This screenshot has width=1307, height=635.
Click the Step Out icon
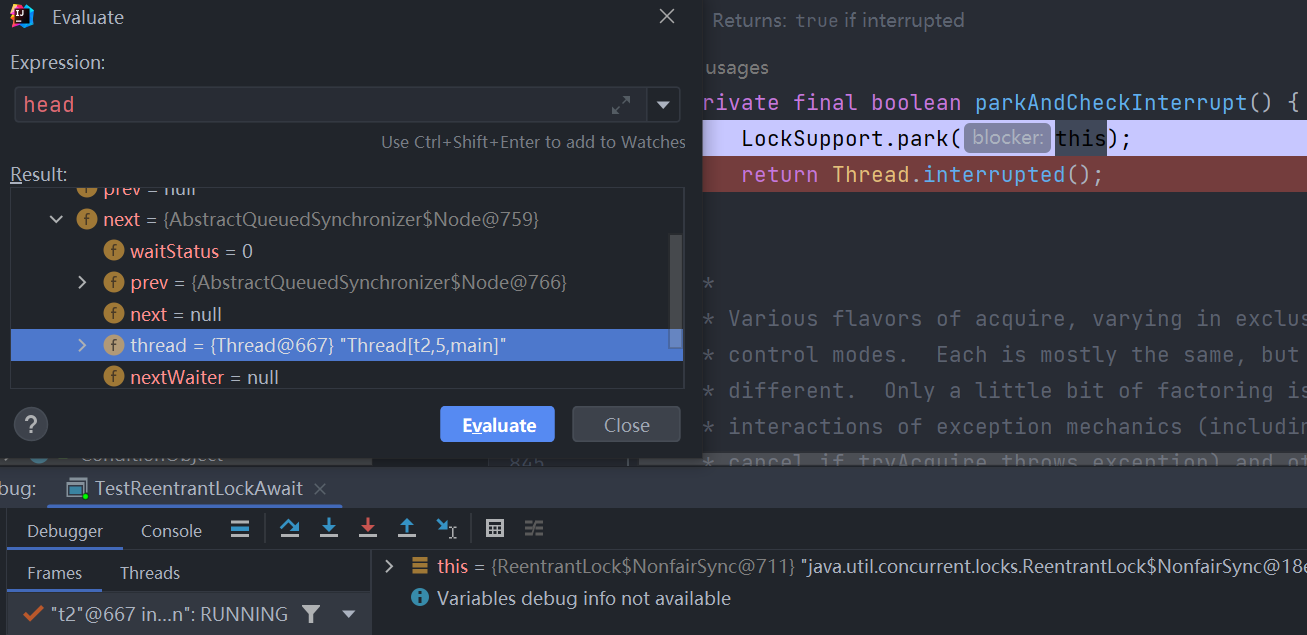406,528
